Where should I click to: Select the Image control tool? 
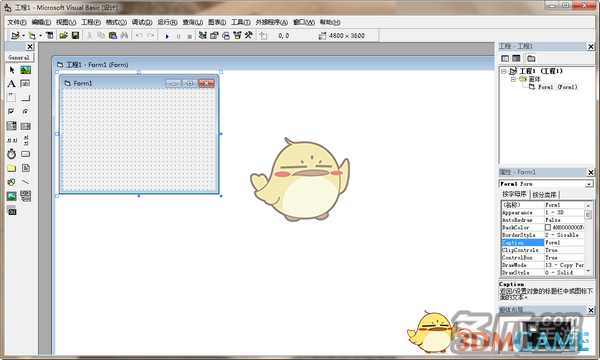(11, 196)
